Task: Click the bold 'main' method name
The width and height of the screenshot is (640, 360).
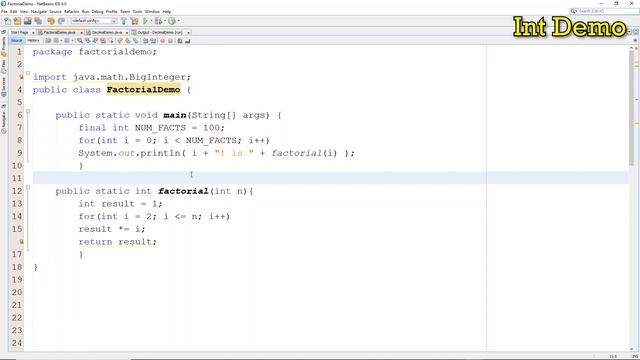Action: 175,115
